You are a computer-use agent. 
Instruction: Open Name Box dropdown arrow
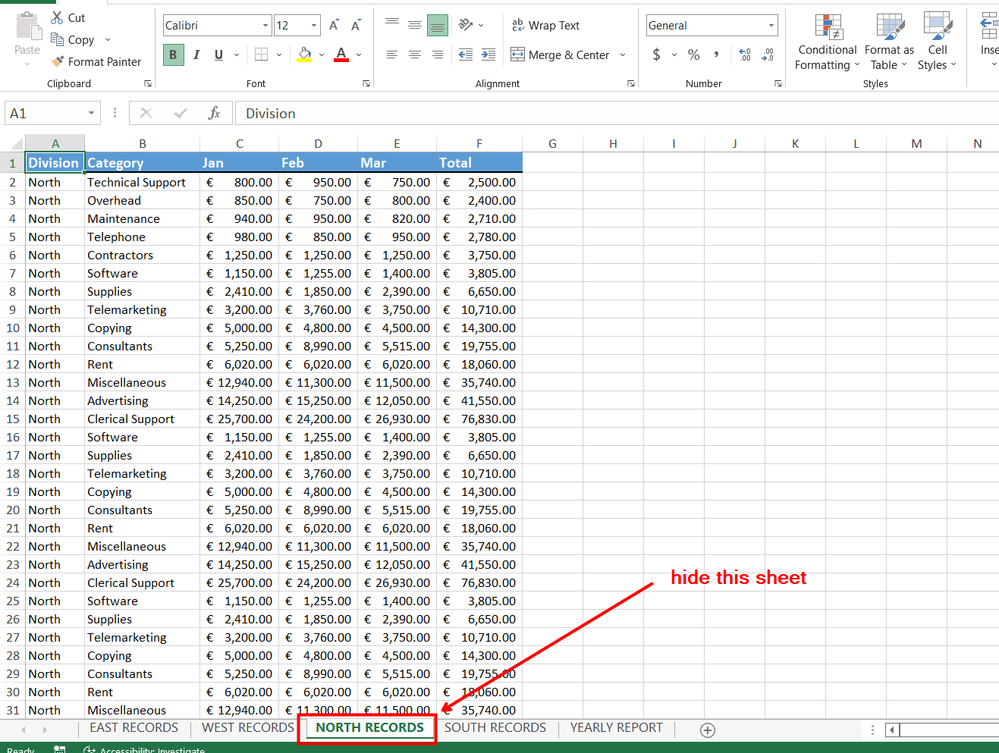(x=91, y=113)
